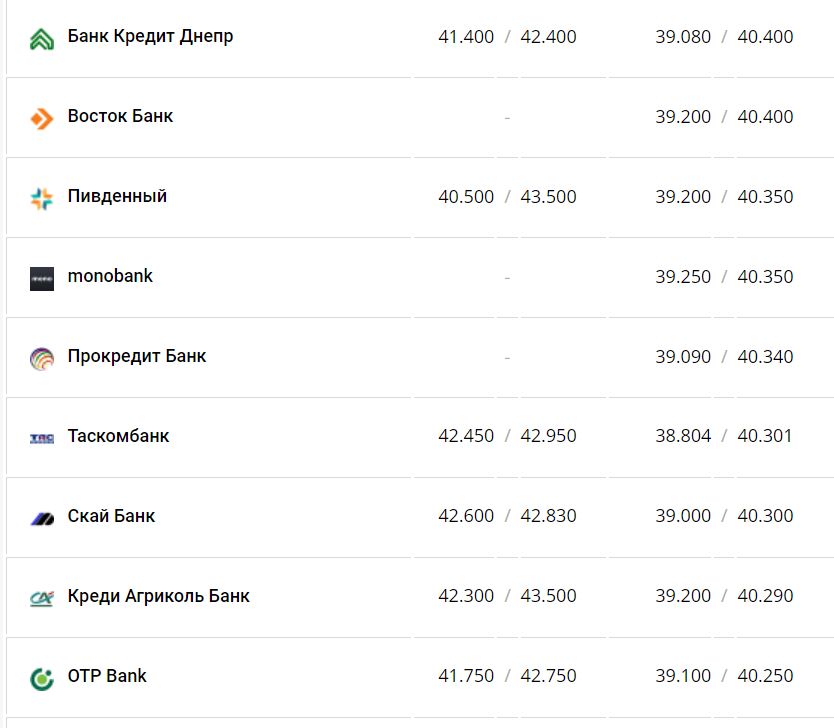Click the Креди Агриколь Банк logo
The image size is (834, 728).
coord(42,598)
